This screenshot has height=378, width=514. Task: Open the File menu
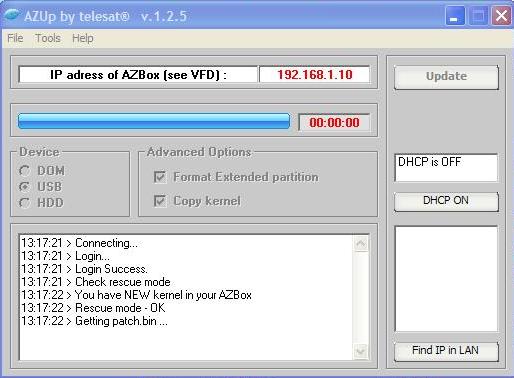(15, 38)
